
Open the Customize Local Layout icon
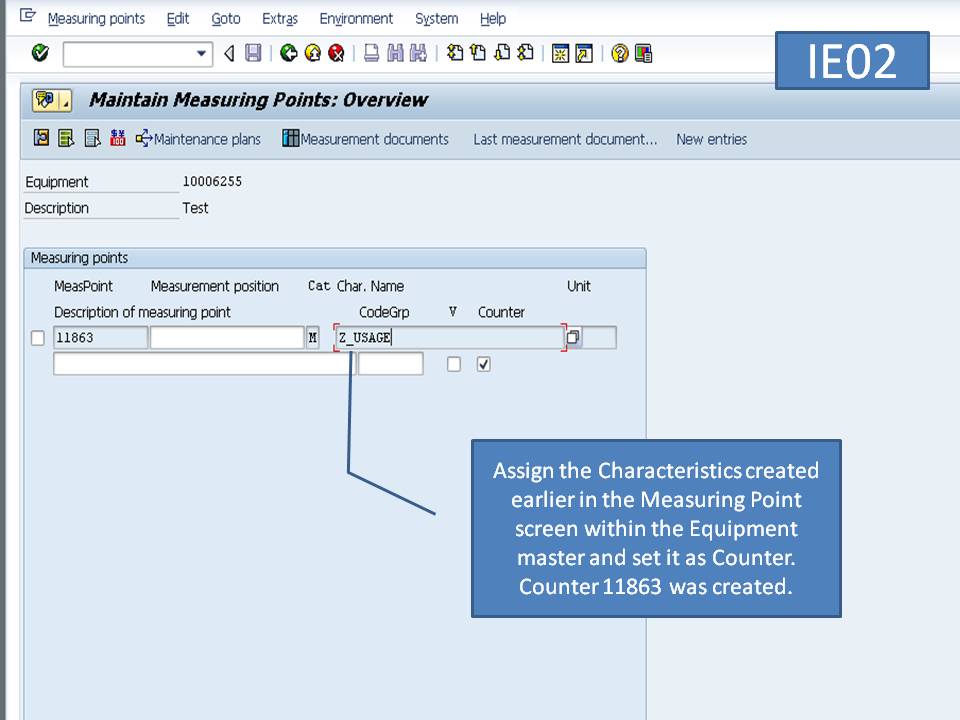click(643, 53)
